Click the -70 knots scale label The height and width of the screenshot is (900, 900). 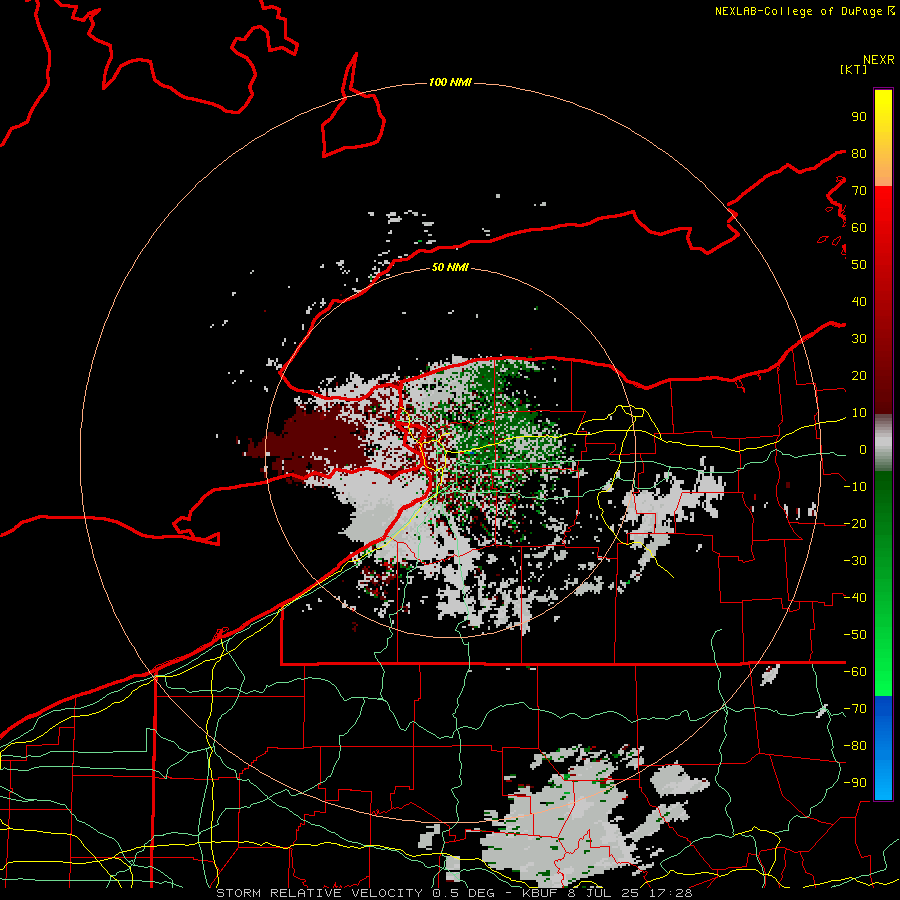855,709
